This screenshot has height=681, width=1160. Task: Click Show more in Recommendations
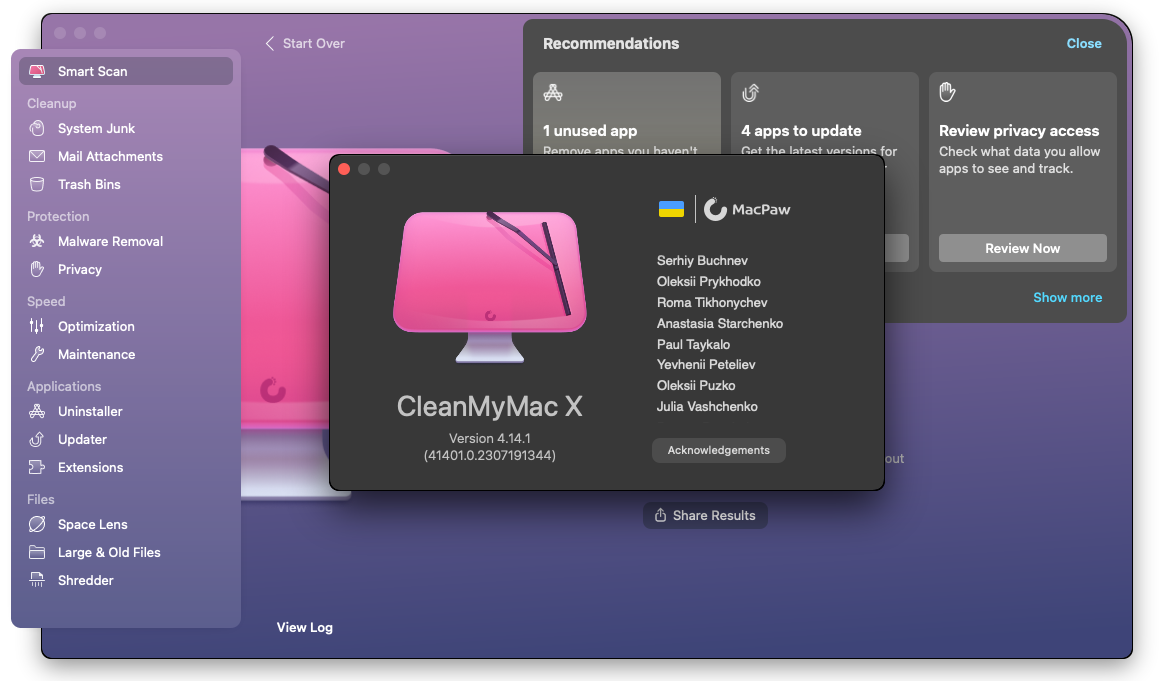tap(1067, 297)
